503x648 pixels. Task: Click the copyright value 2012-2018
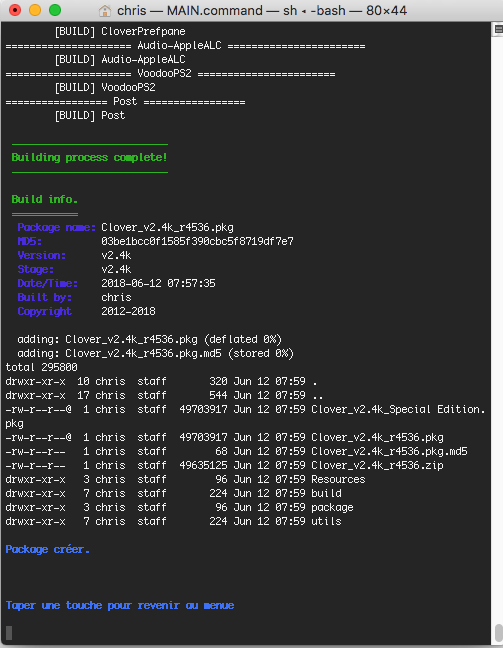[x=128, y=312]
